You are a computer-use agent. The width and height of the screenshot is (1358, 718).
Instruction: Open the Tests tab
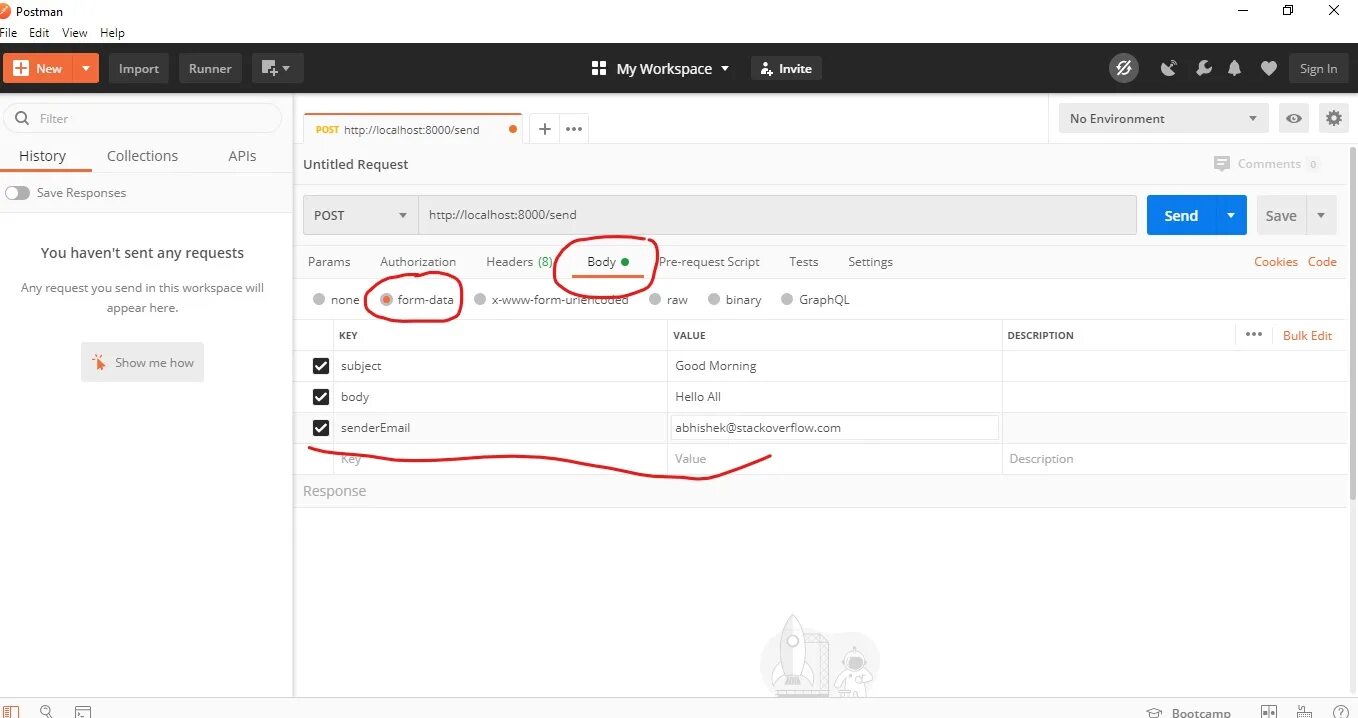[804, 262]
